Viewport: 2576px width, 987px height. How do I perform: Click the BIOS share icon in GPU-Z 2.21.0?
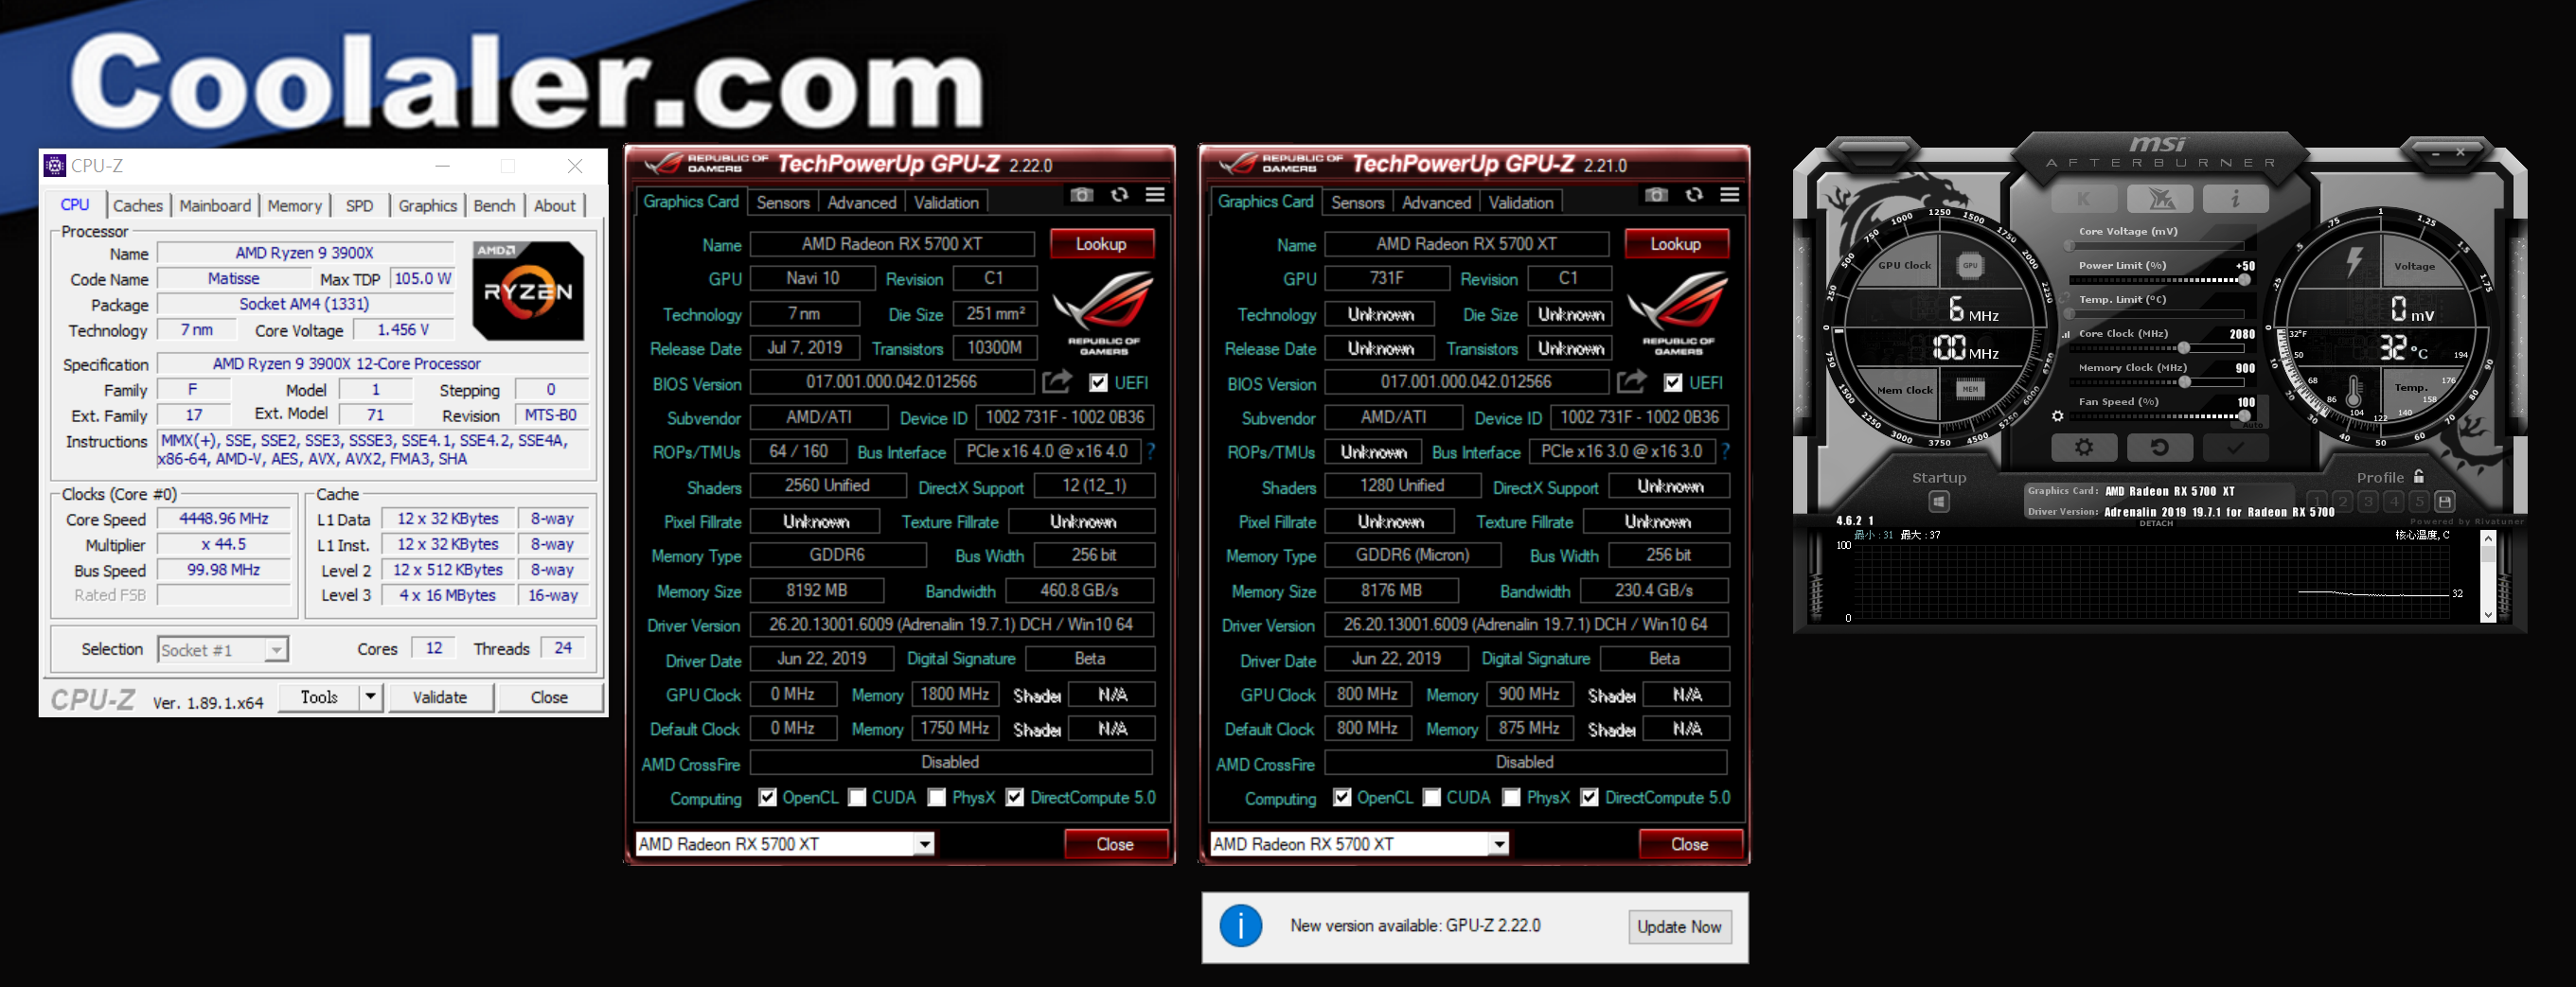tap(1631, 382)
